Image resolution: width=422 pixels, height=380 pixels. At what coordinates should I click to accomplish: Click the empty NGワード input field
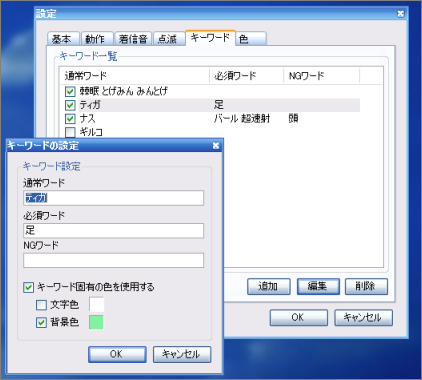pyautogui.click(x=113, y=260)
